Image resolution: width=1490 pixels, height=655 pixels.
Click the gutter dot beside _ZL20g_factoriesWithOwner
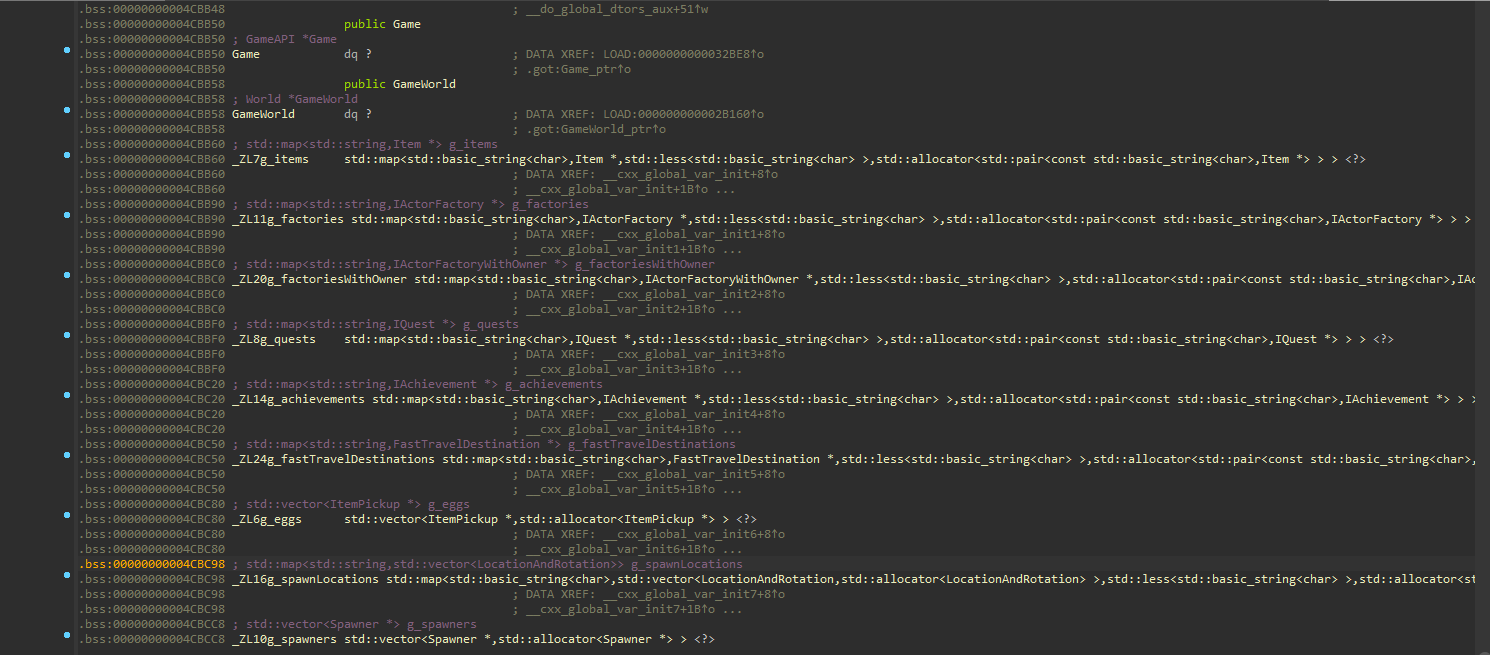coord(67,275)
